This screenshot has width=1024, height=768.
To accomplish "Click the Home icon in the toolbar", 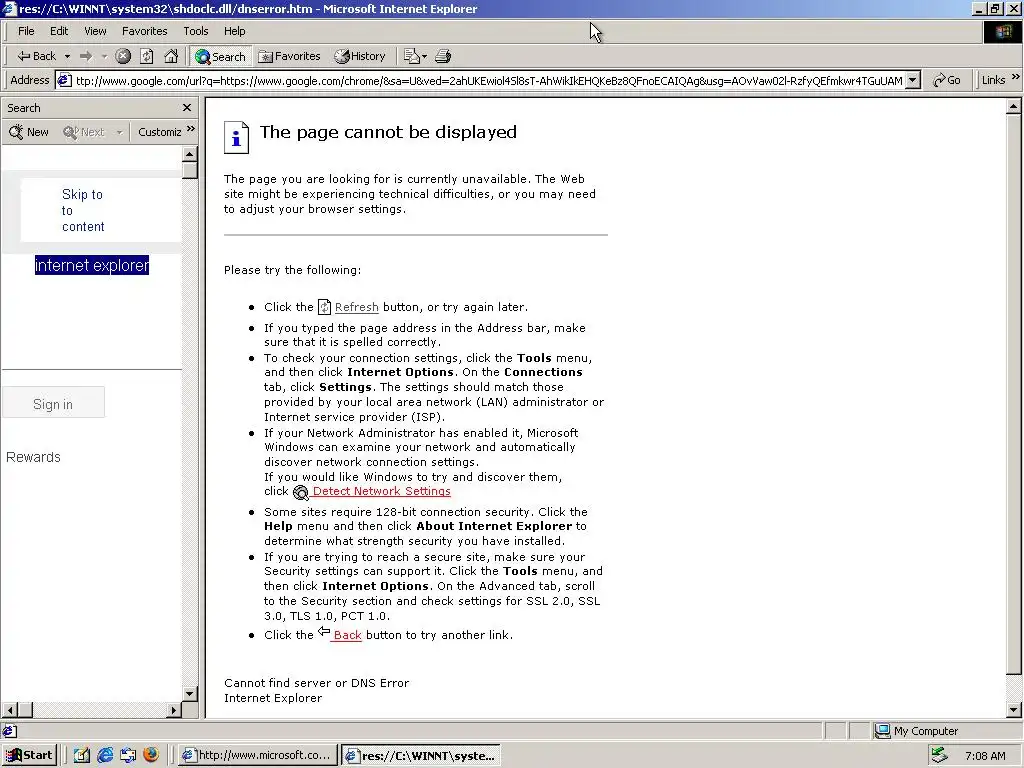I will point(171,56).
